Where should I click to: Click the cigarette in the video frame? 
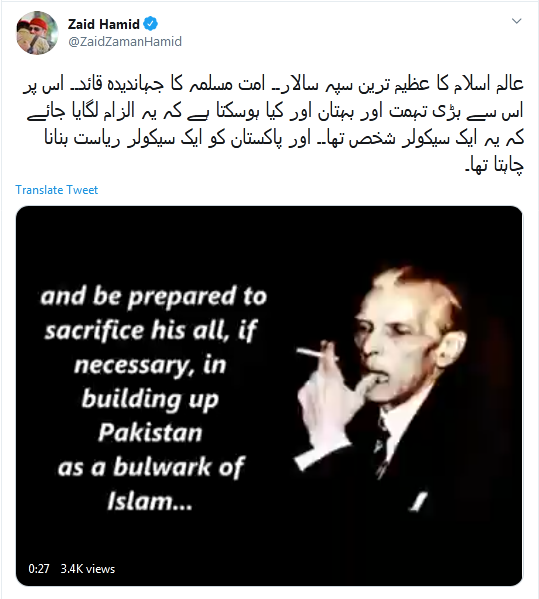click(317, 353)
